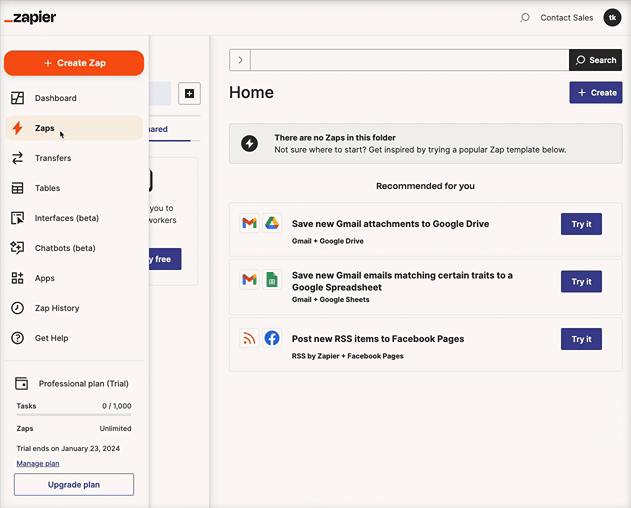Open Tables from the sidebar

(x=74, y=188)
